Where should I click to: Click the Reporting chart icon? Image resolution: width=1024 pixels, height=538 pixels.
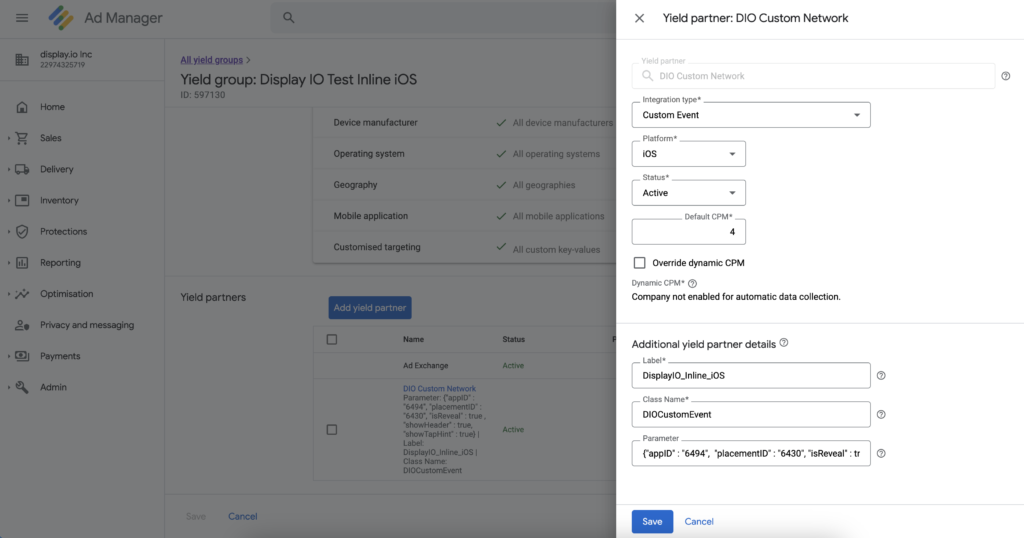pos(22,262)
